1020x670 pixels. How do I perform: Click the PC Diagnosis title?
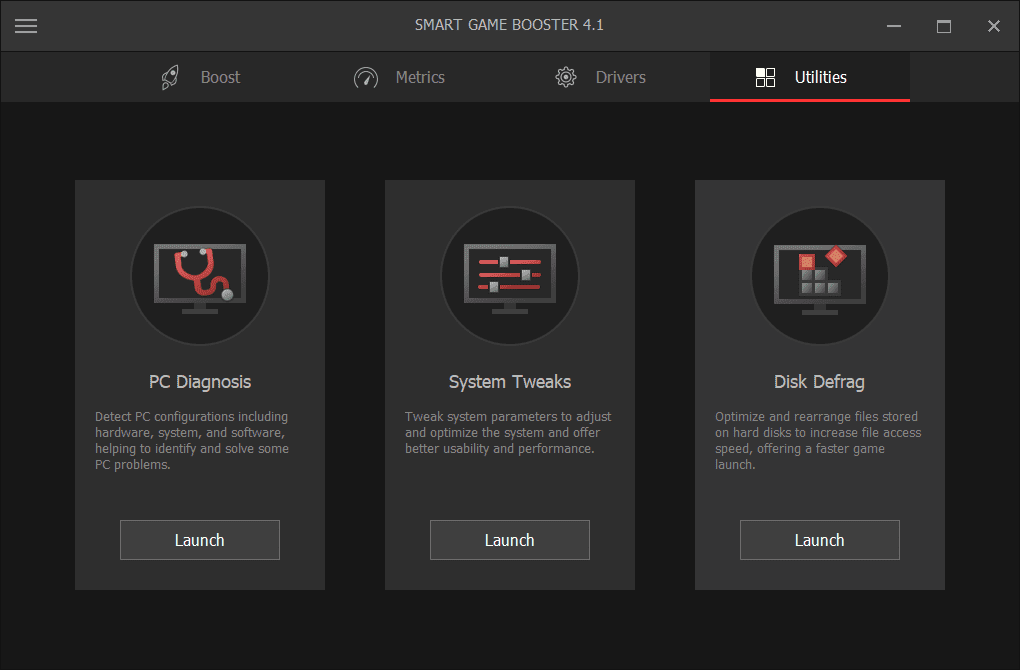(x=200, y=382)
